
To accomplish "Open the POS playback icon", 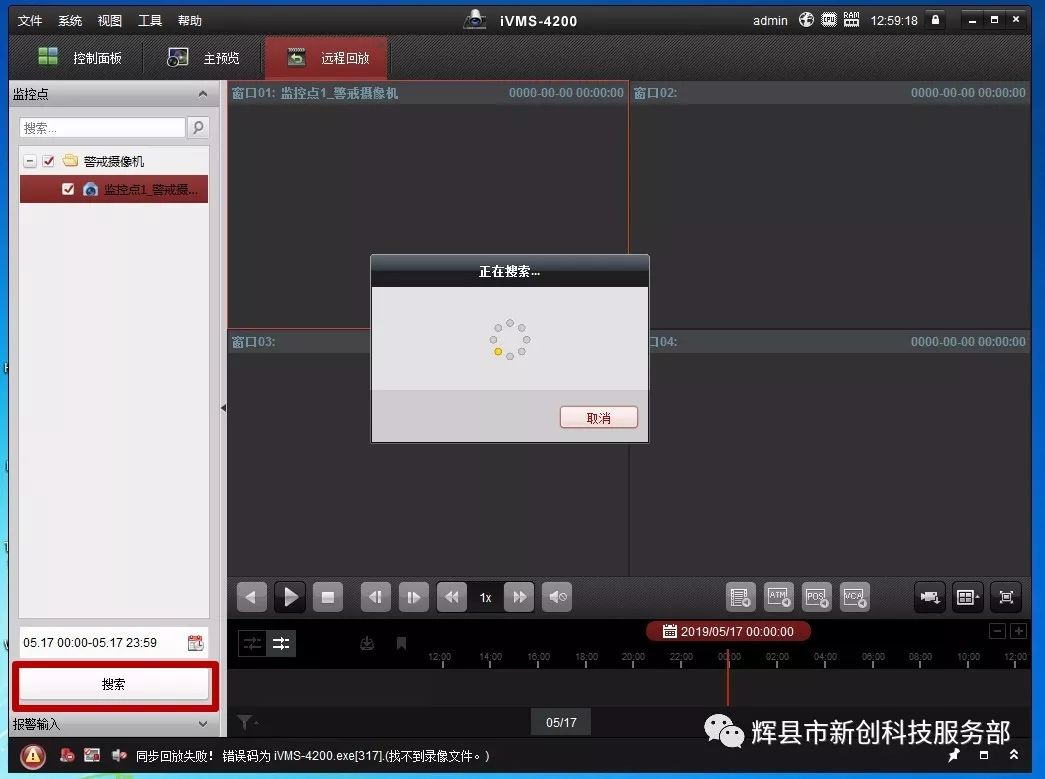I will click(816, 597).
